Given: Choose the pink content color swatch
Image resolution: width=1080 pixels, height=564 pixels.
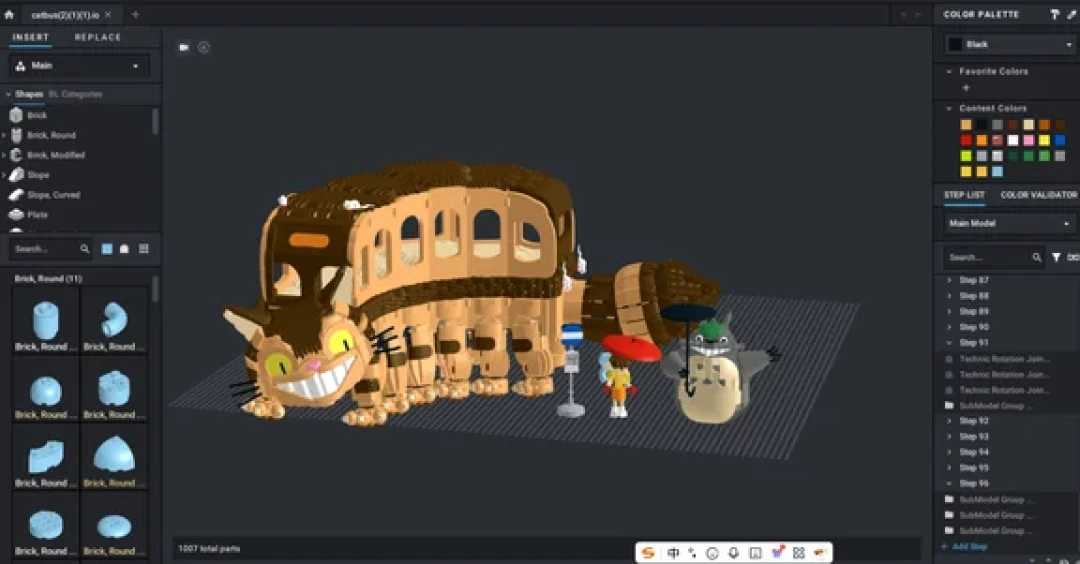Looking at the screenshot, I should pyautogui.click(x=1028, y=140).
